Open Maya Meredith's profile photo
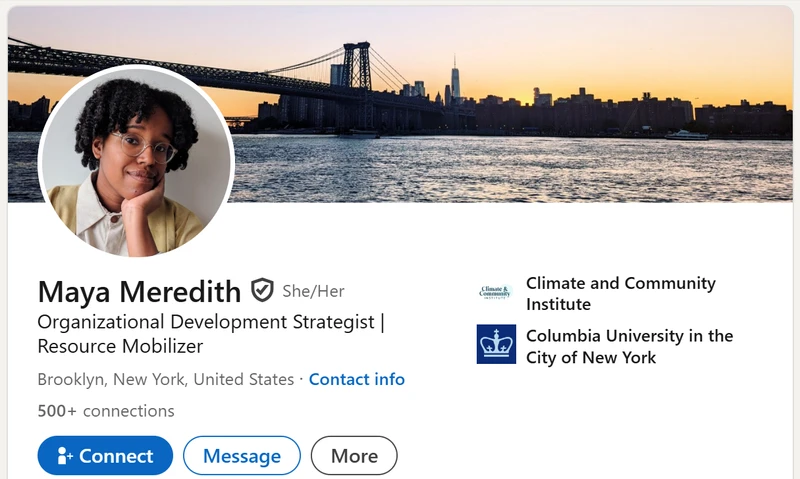 [x=136, y=162]
